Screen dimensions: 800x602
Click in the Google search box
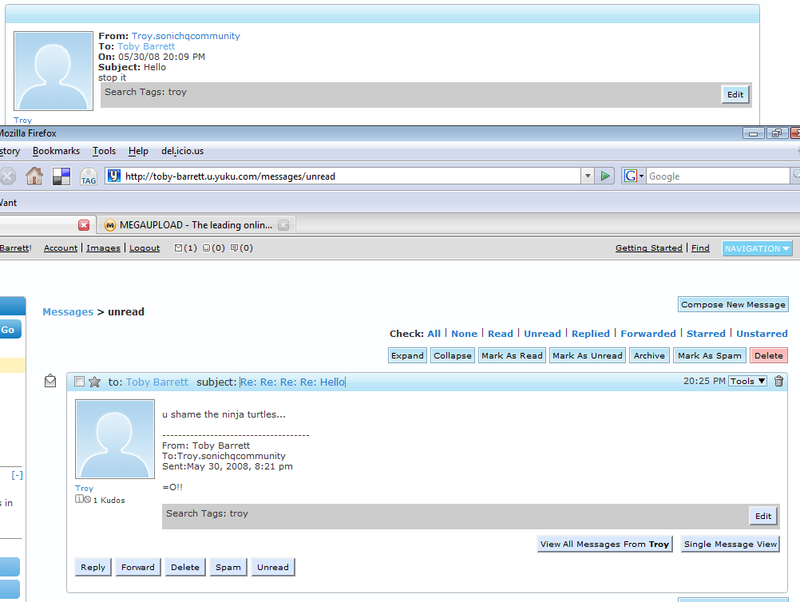coord(715,176)
